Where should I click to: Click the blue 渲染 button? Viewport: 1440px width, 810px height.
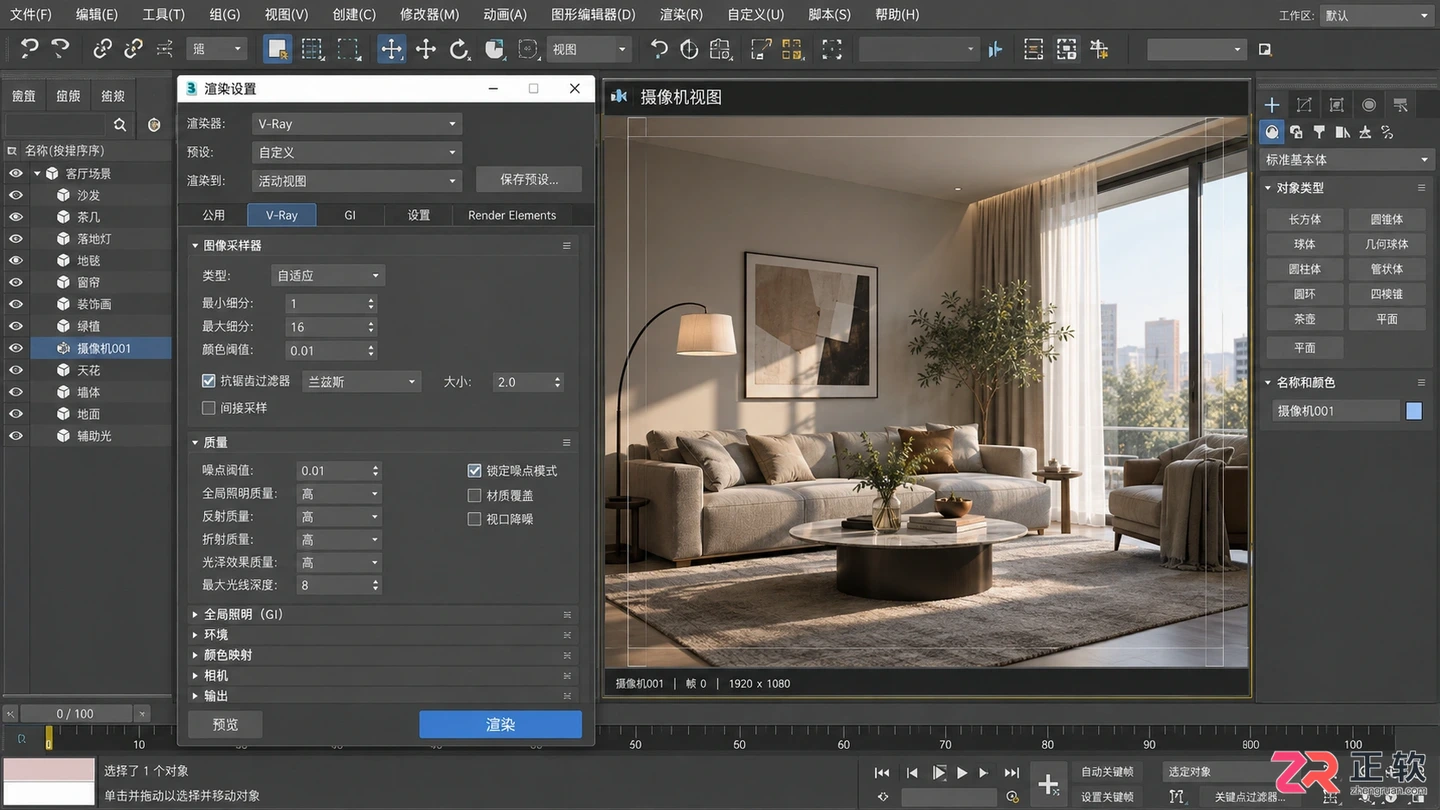(500, 725)
